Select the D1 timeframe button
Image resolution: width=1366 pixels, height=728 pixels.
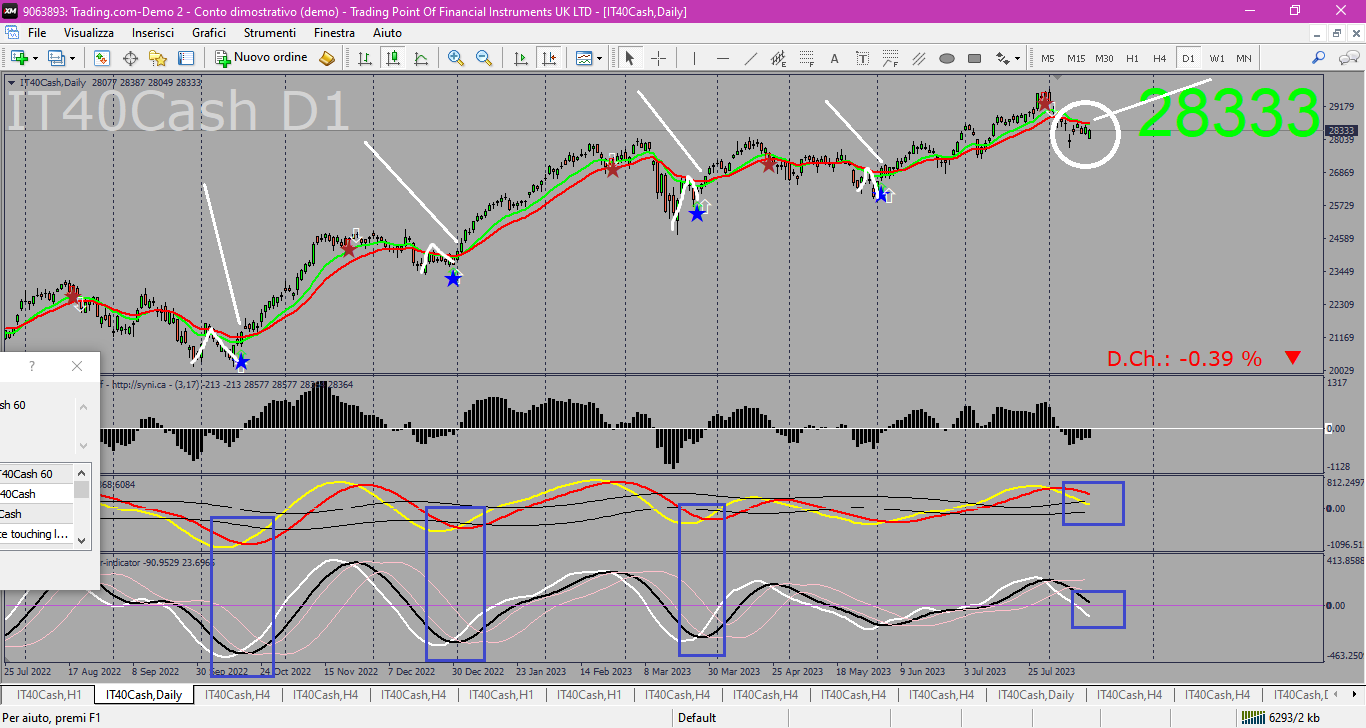pos(1188,58)
